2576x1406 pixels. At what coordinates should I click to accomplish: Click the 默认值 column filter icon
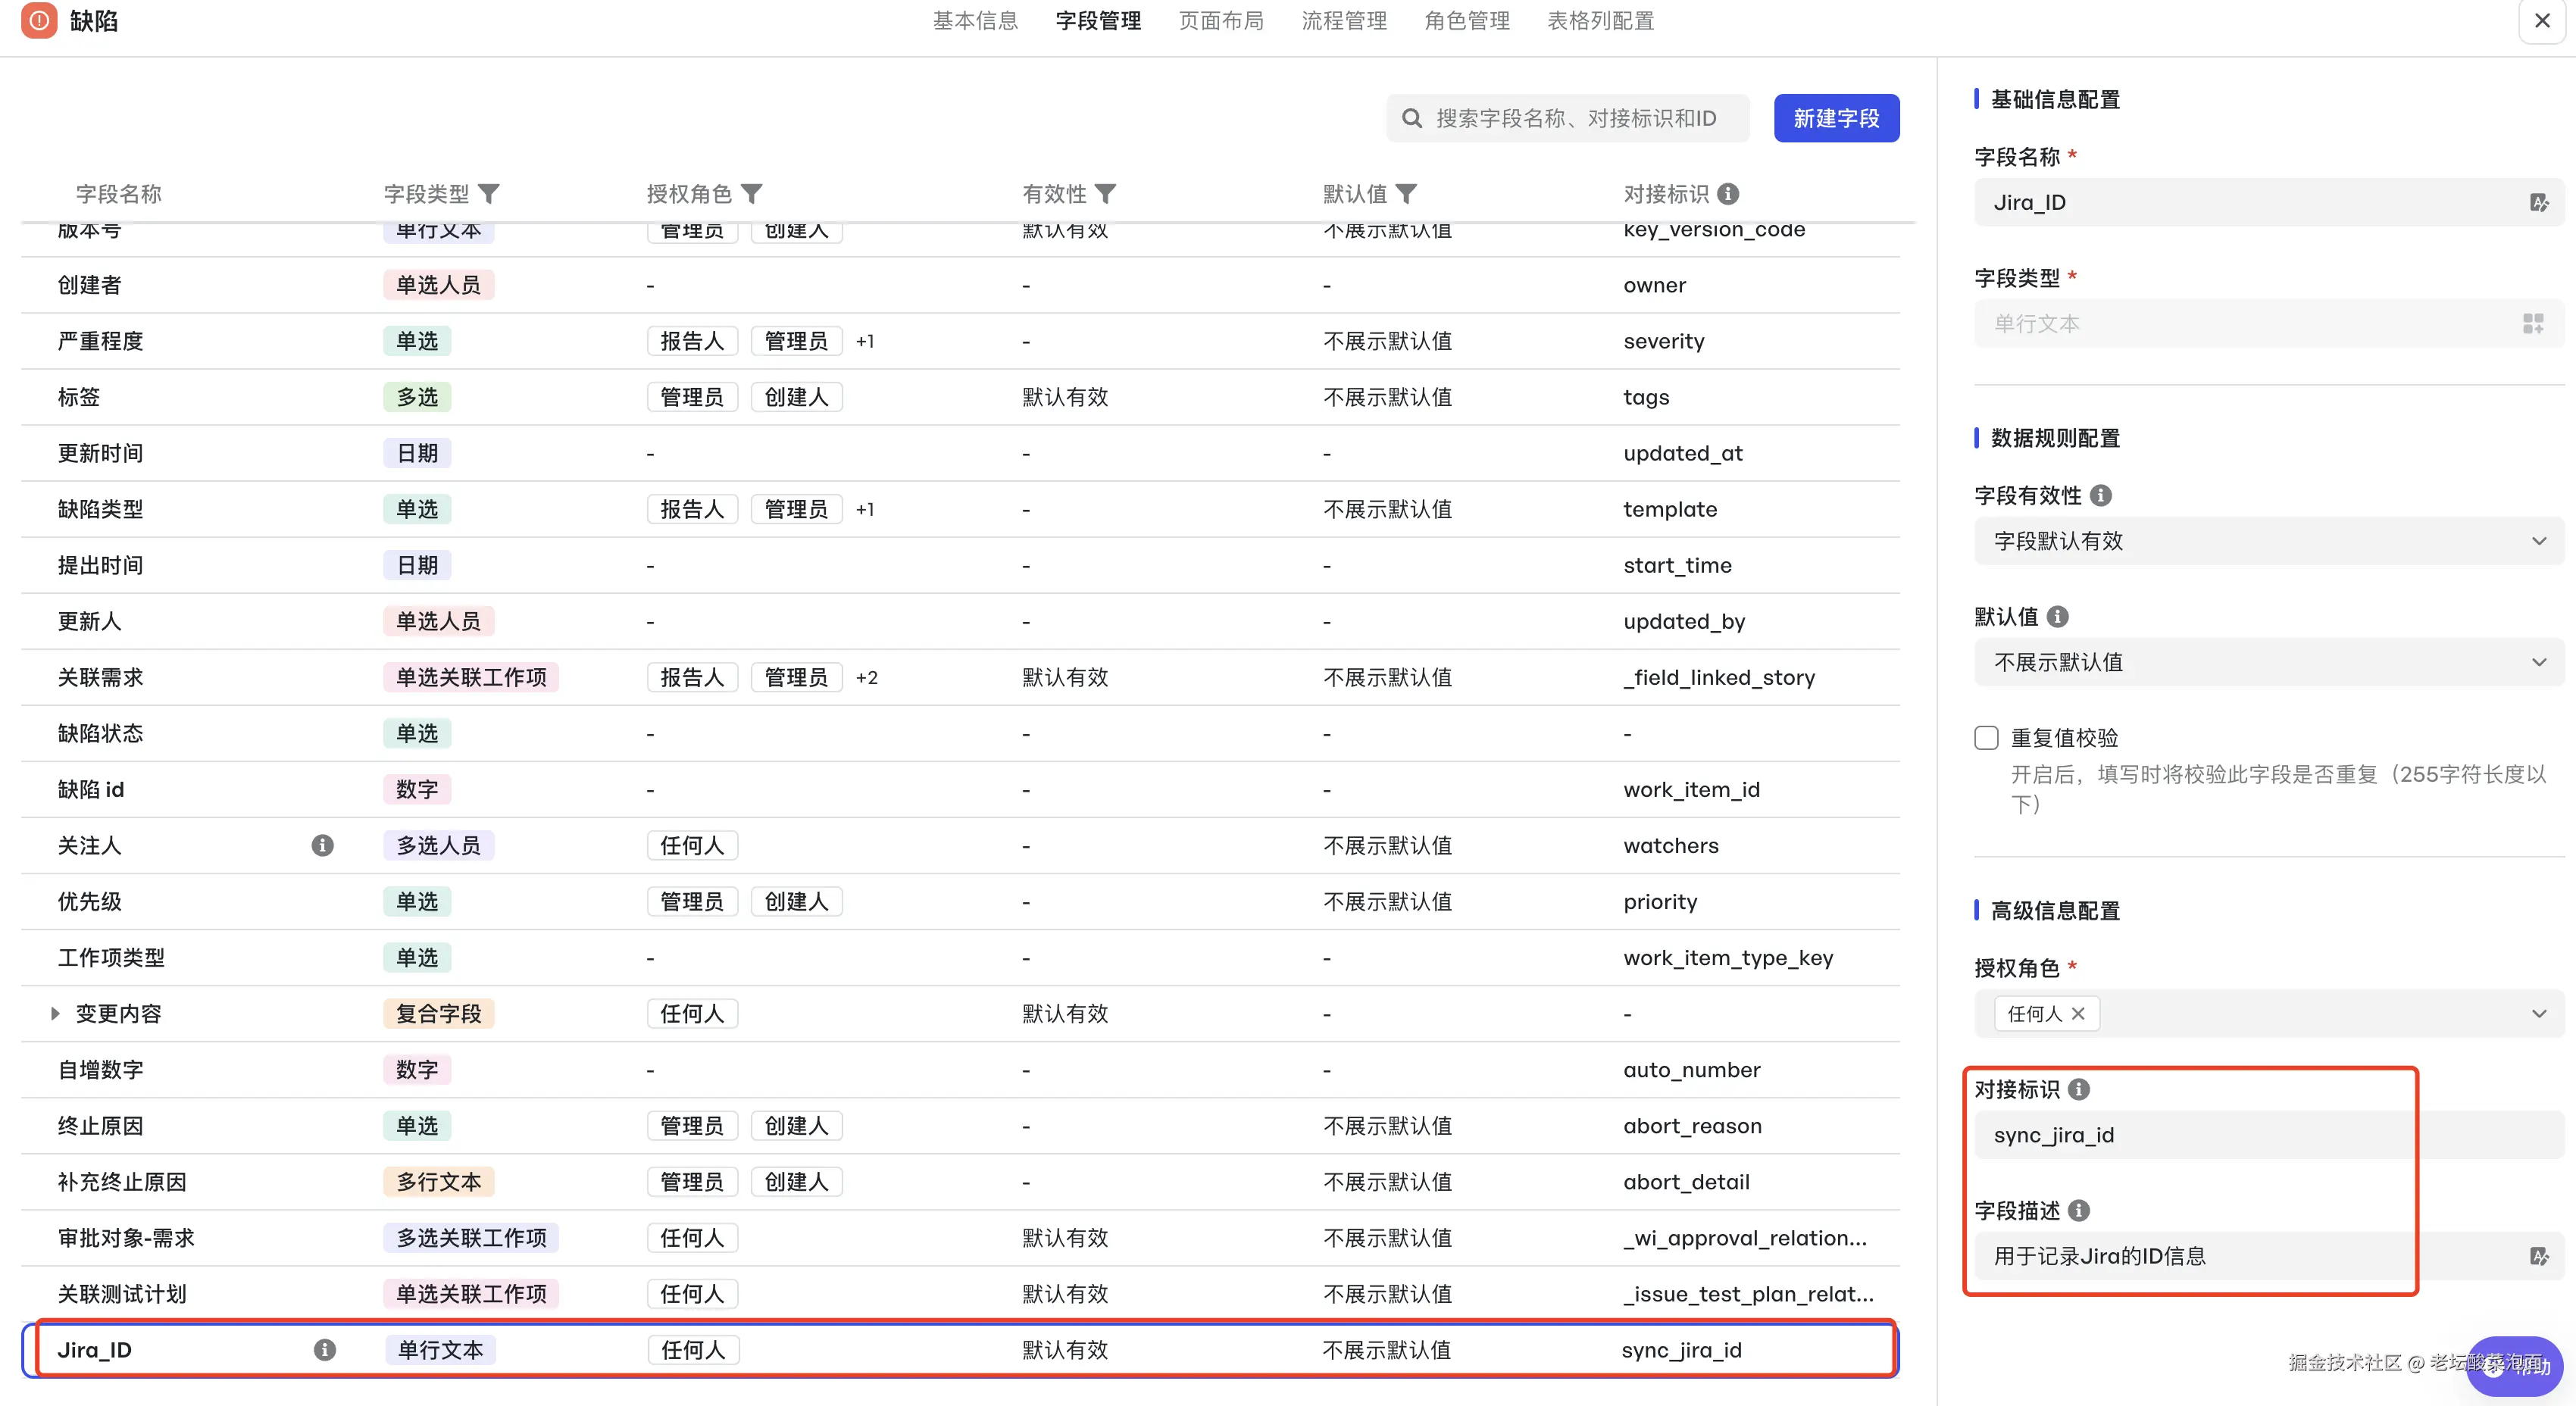click(1406, 194)
